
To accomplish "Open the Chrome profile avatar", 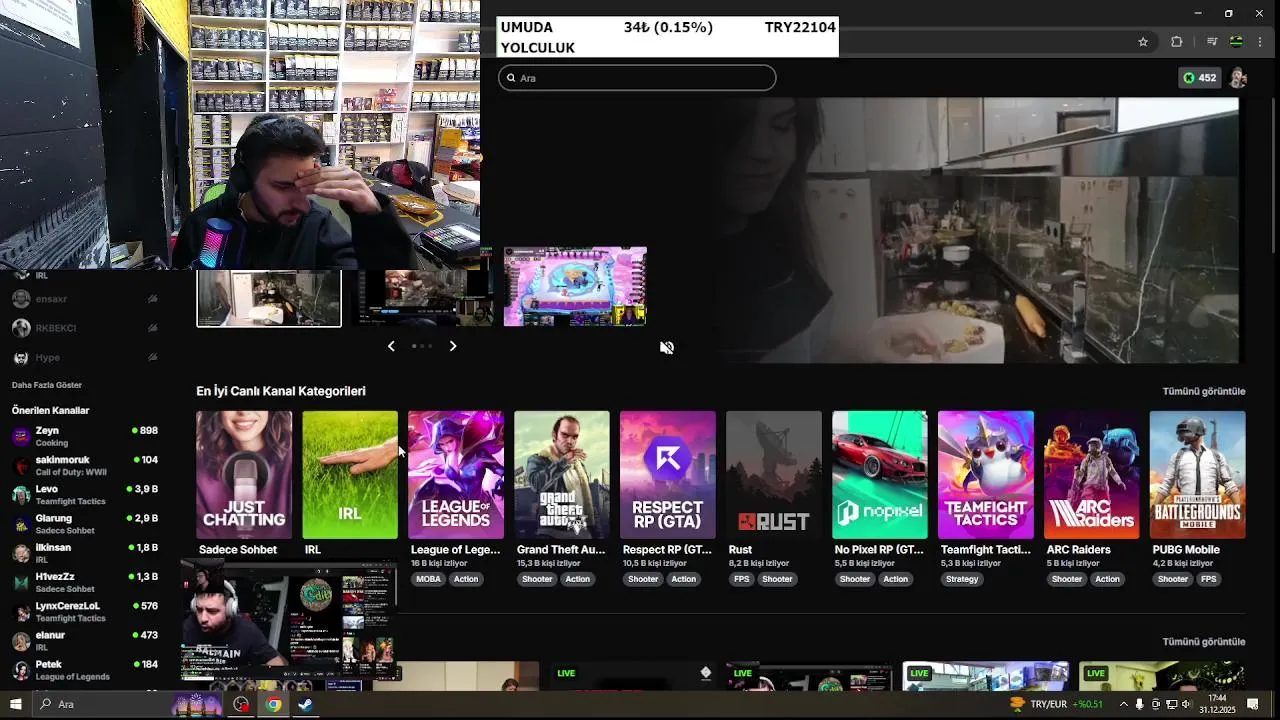I will click(x=1236, y=42).
